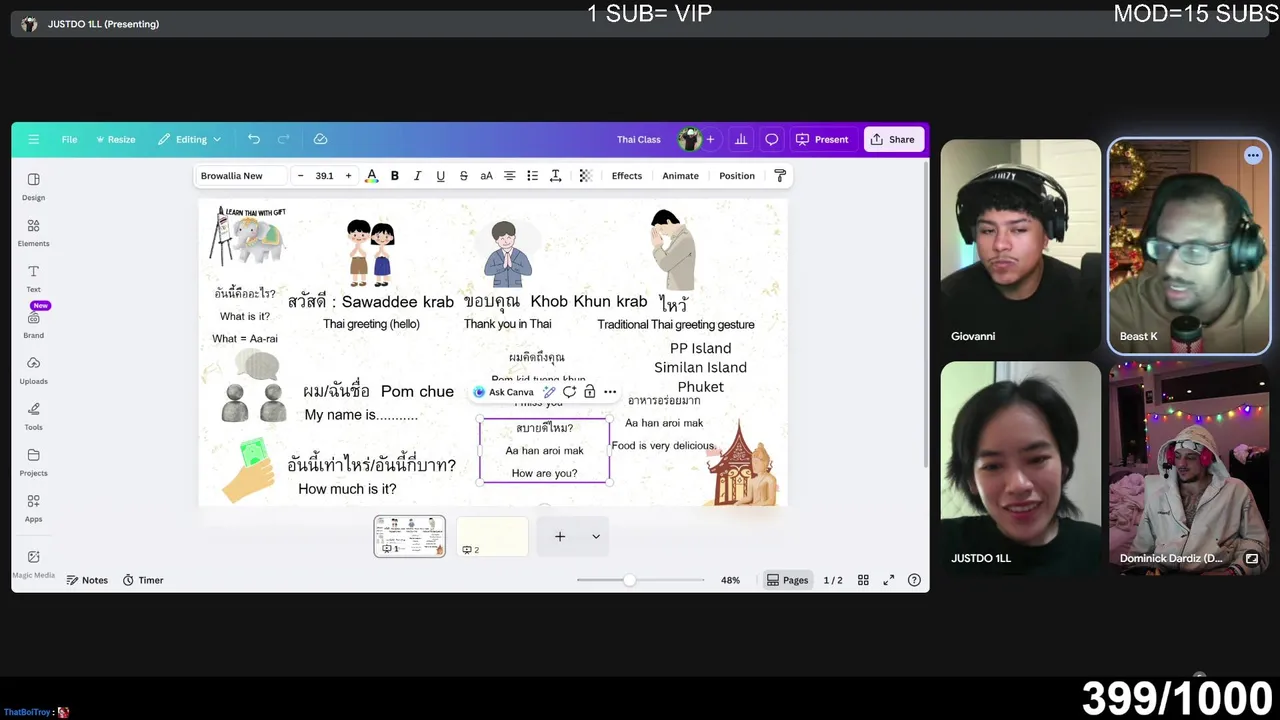Viewport: 1280px width, 720px height.
Task: Increase font size with the plus button
Action: pos(348,176)
